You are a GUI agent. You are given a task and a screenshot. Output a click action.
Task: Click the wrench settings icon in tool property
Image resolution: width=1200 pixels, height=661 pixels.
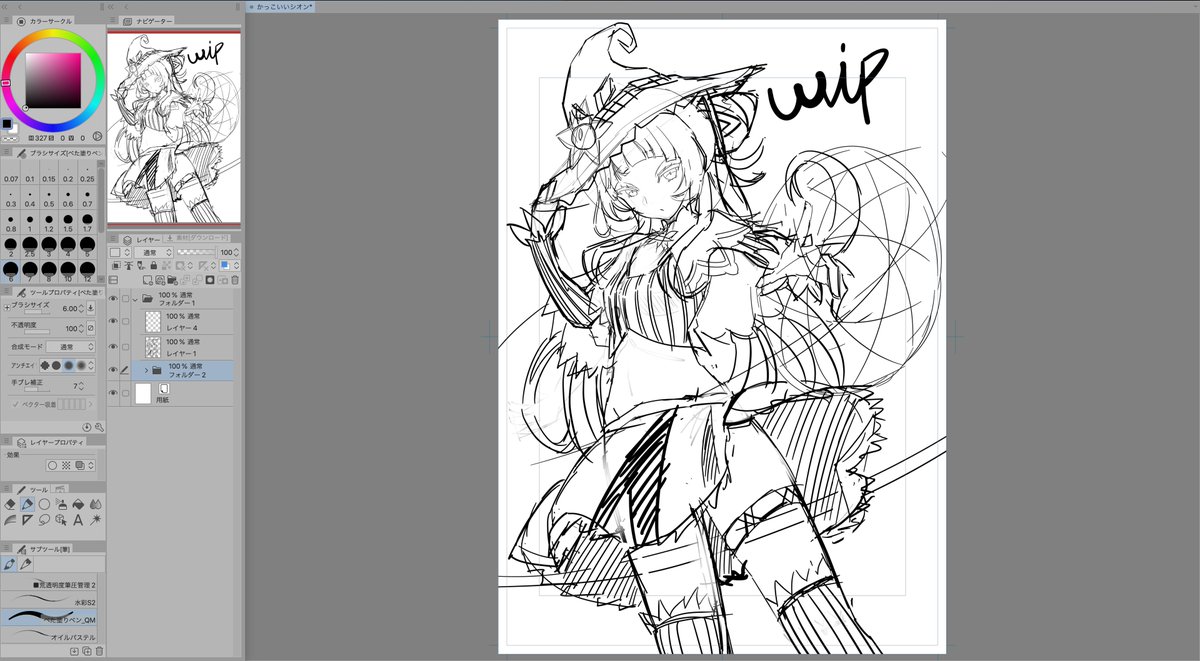point(99,426)
